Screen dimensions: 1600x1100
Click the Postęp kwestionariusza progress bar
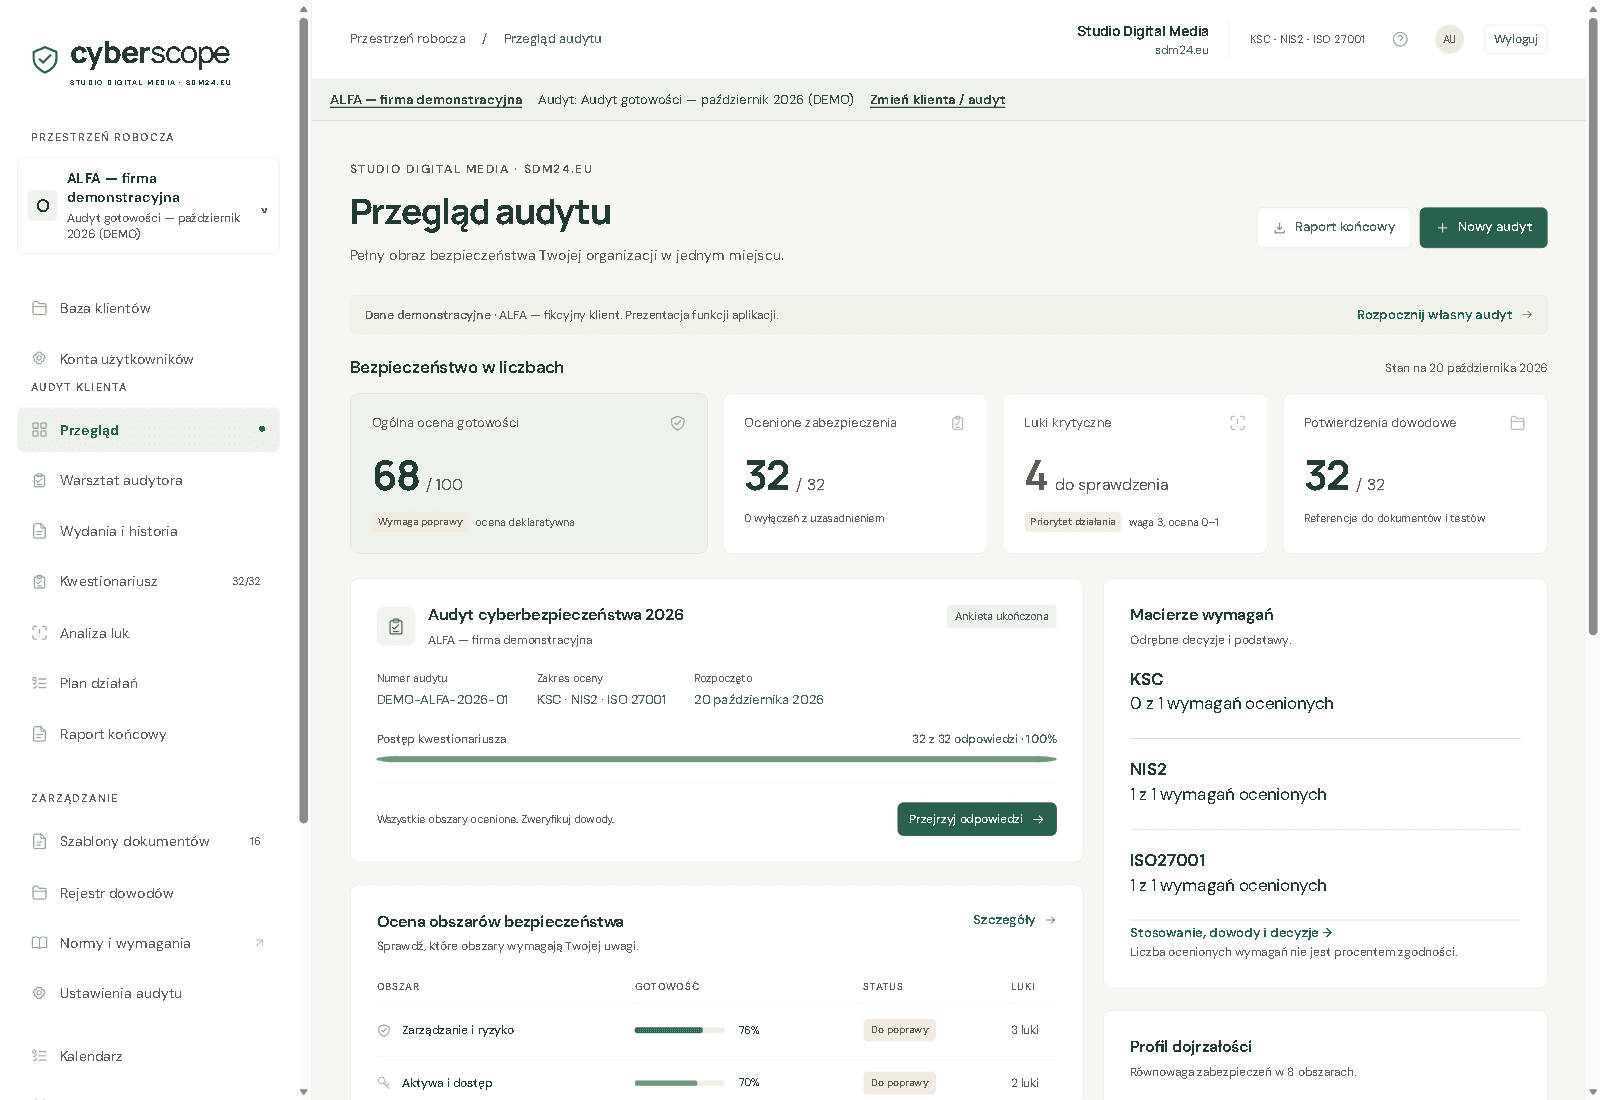717,759
